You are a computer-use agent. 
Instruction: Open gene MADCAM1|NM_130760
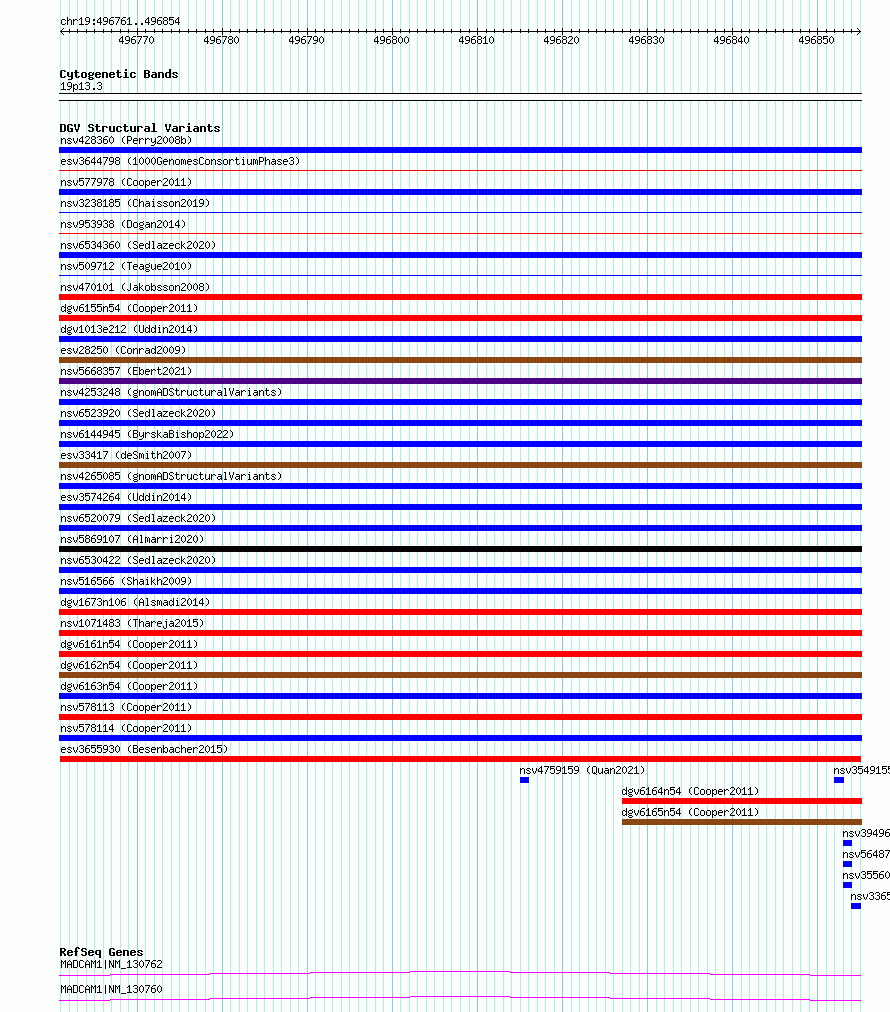(111, 989)
